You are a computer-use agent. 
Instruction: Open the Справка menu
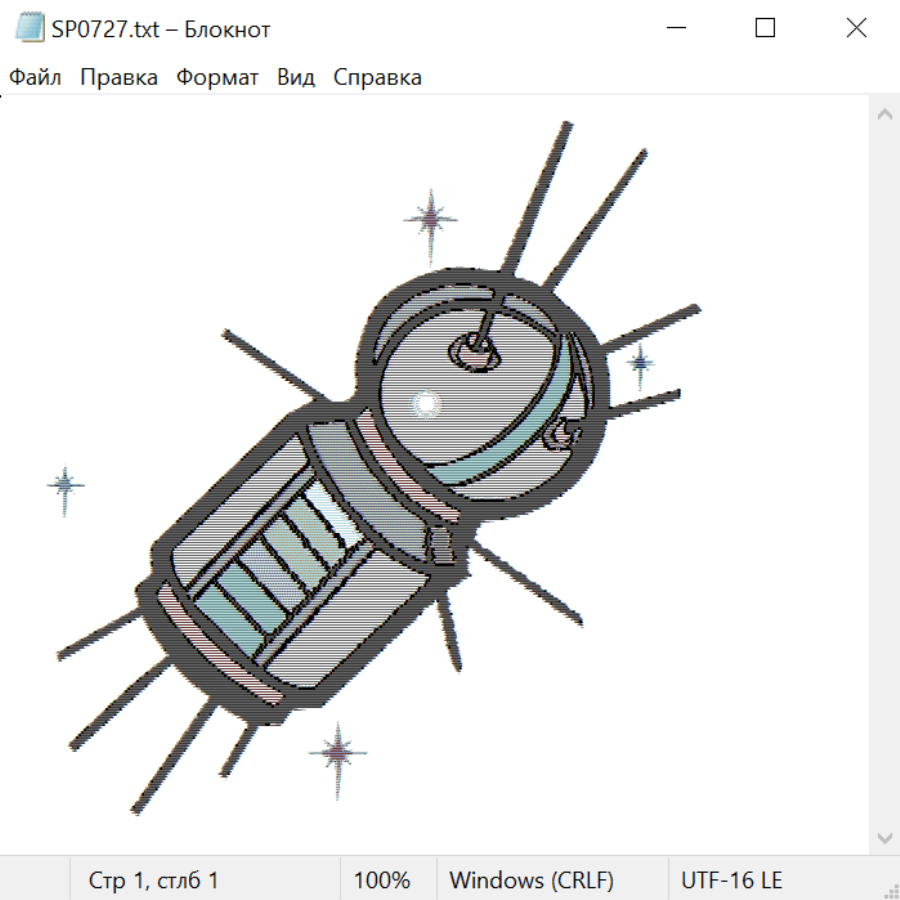[377, 78]
